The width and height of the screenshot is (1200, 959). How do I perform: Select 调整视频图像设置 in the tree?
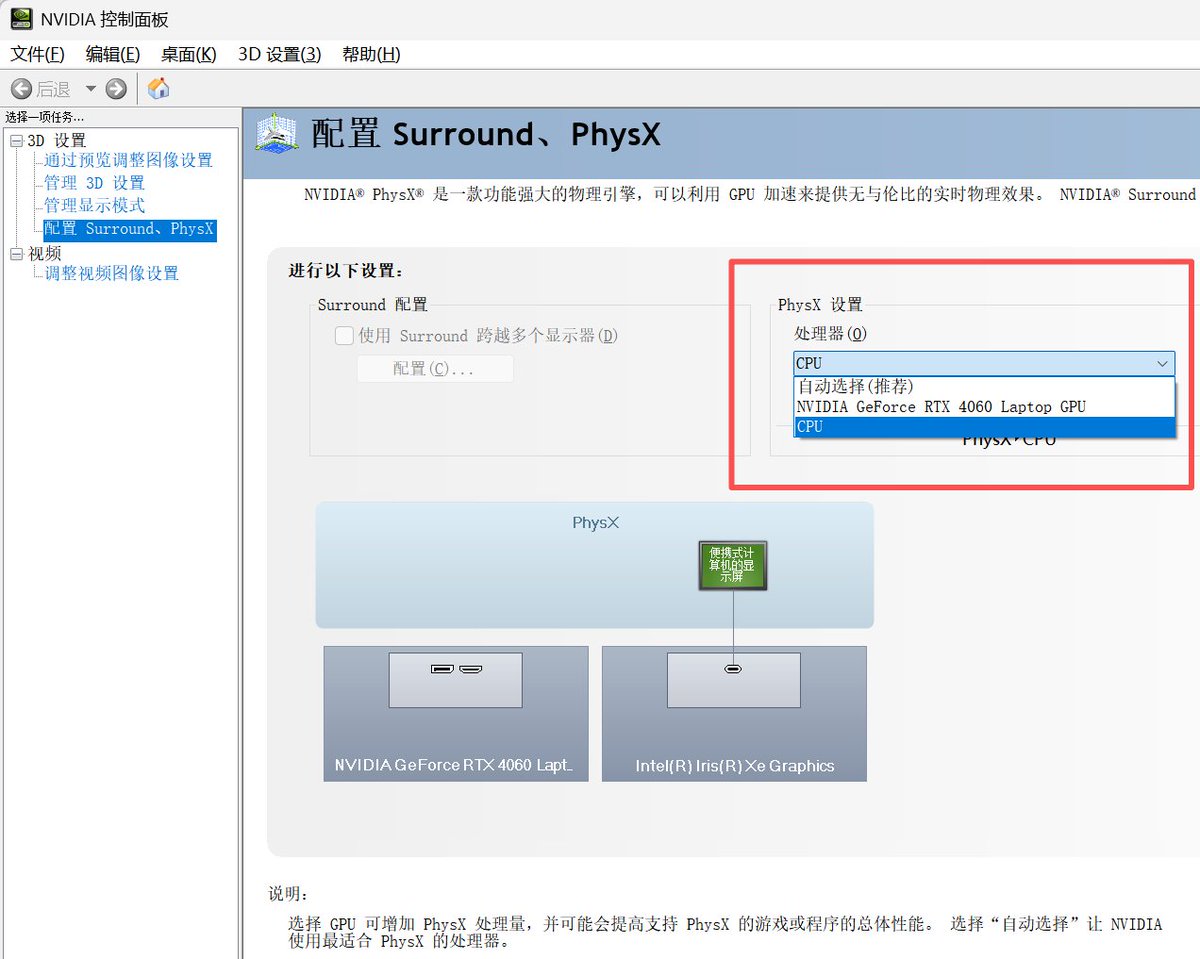[x=111, y=273]
